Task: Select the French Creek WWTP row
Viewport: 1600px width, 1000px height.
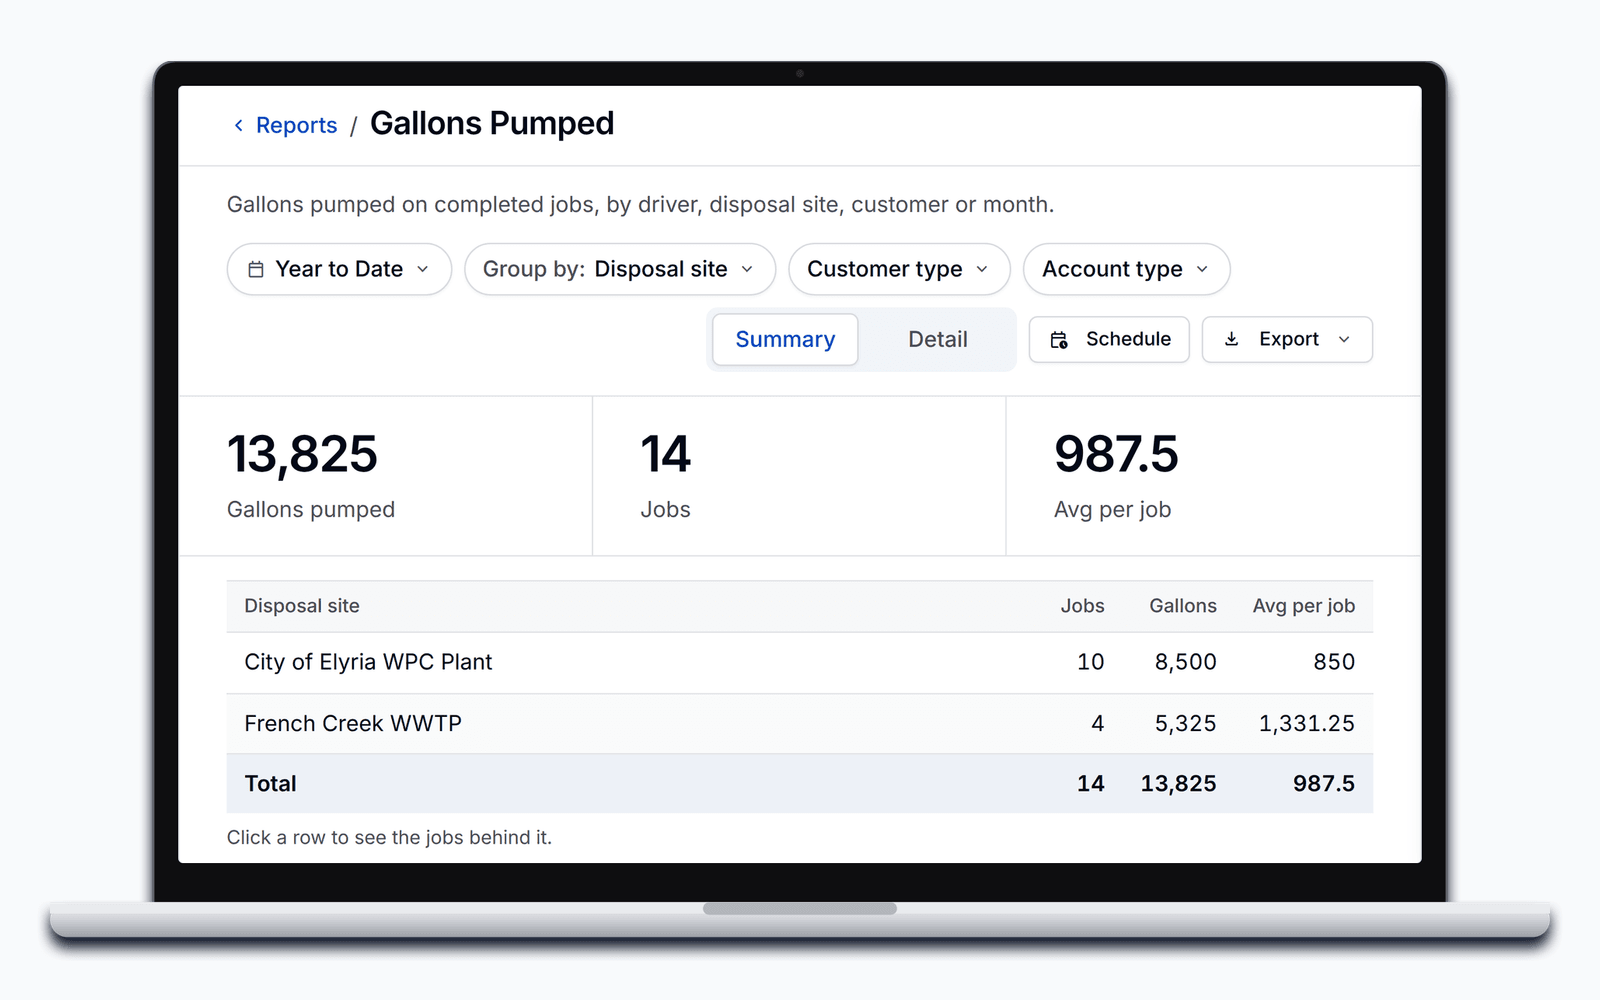Action: click(800, 723)
